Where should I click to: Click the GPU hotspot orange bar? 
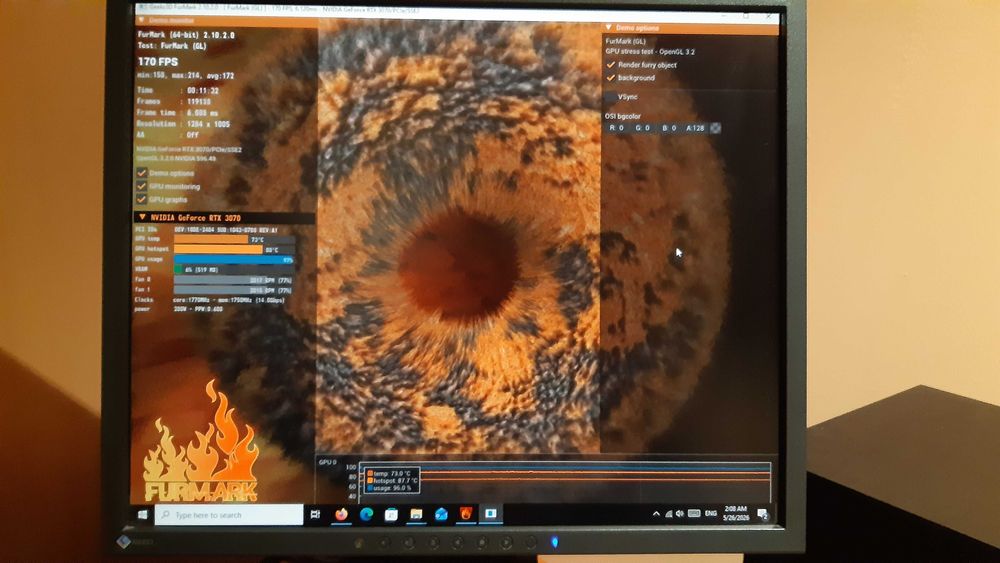[218, 250]
